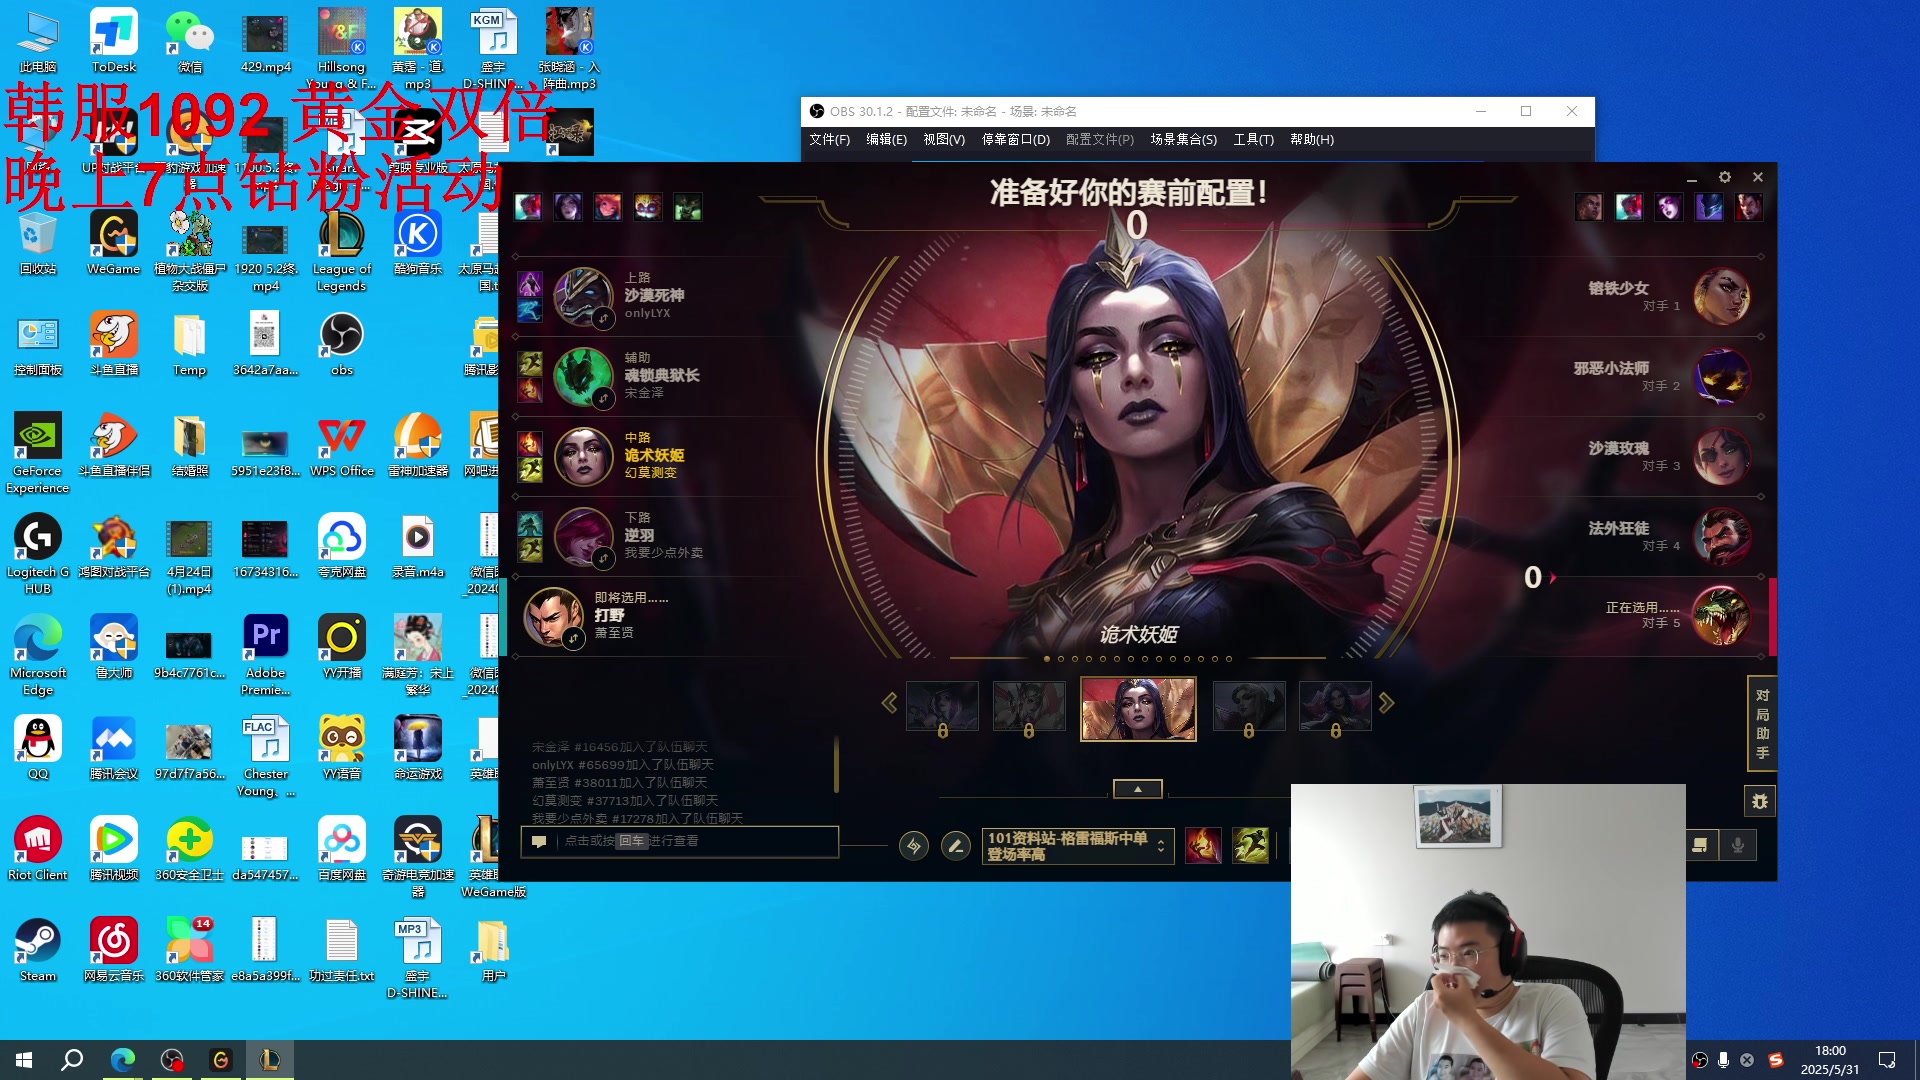The width and height of the screenshot is (1920, 1080).
Task: Click enemy 铸铁少女 champion portrait
Action: [x=1721, y=296]
